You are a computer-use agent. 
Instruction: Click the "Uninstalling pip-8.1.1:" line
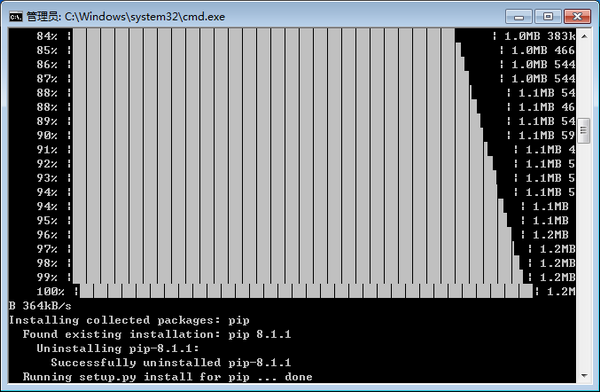click(x=118, y=348)
